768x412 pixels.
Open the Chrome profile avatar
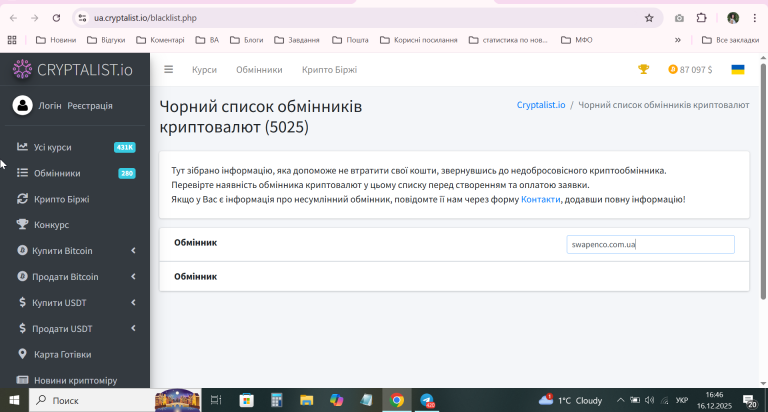[x=733, y=18]
